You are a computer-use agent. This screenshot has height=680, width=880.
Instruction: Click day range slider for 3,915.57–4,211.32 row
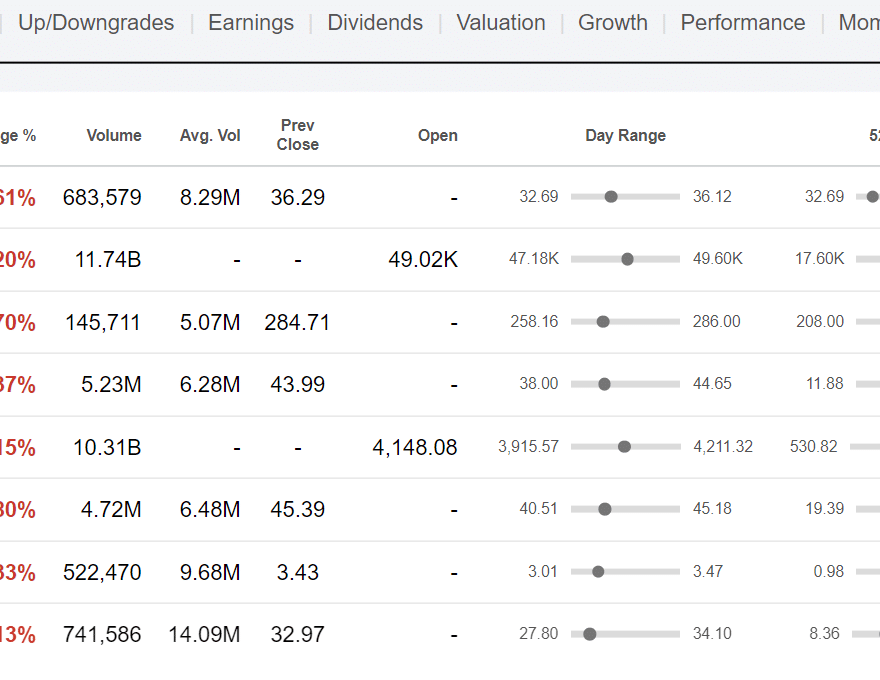point(625,447)
